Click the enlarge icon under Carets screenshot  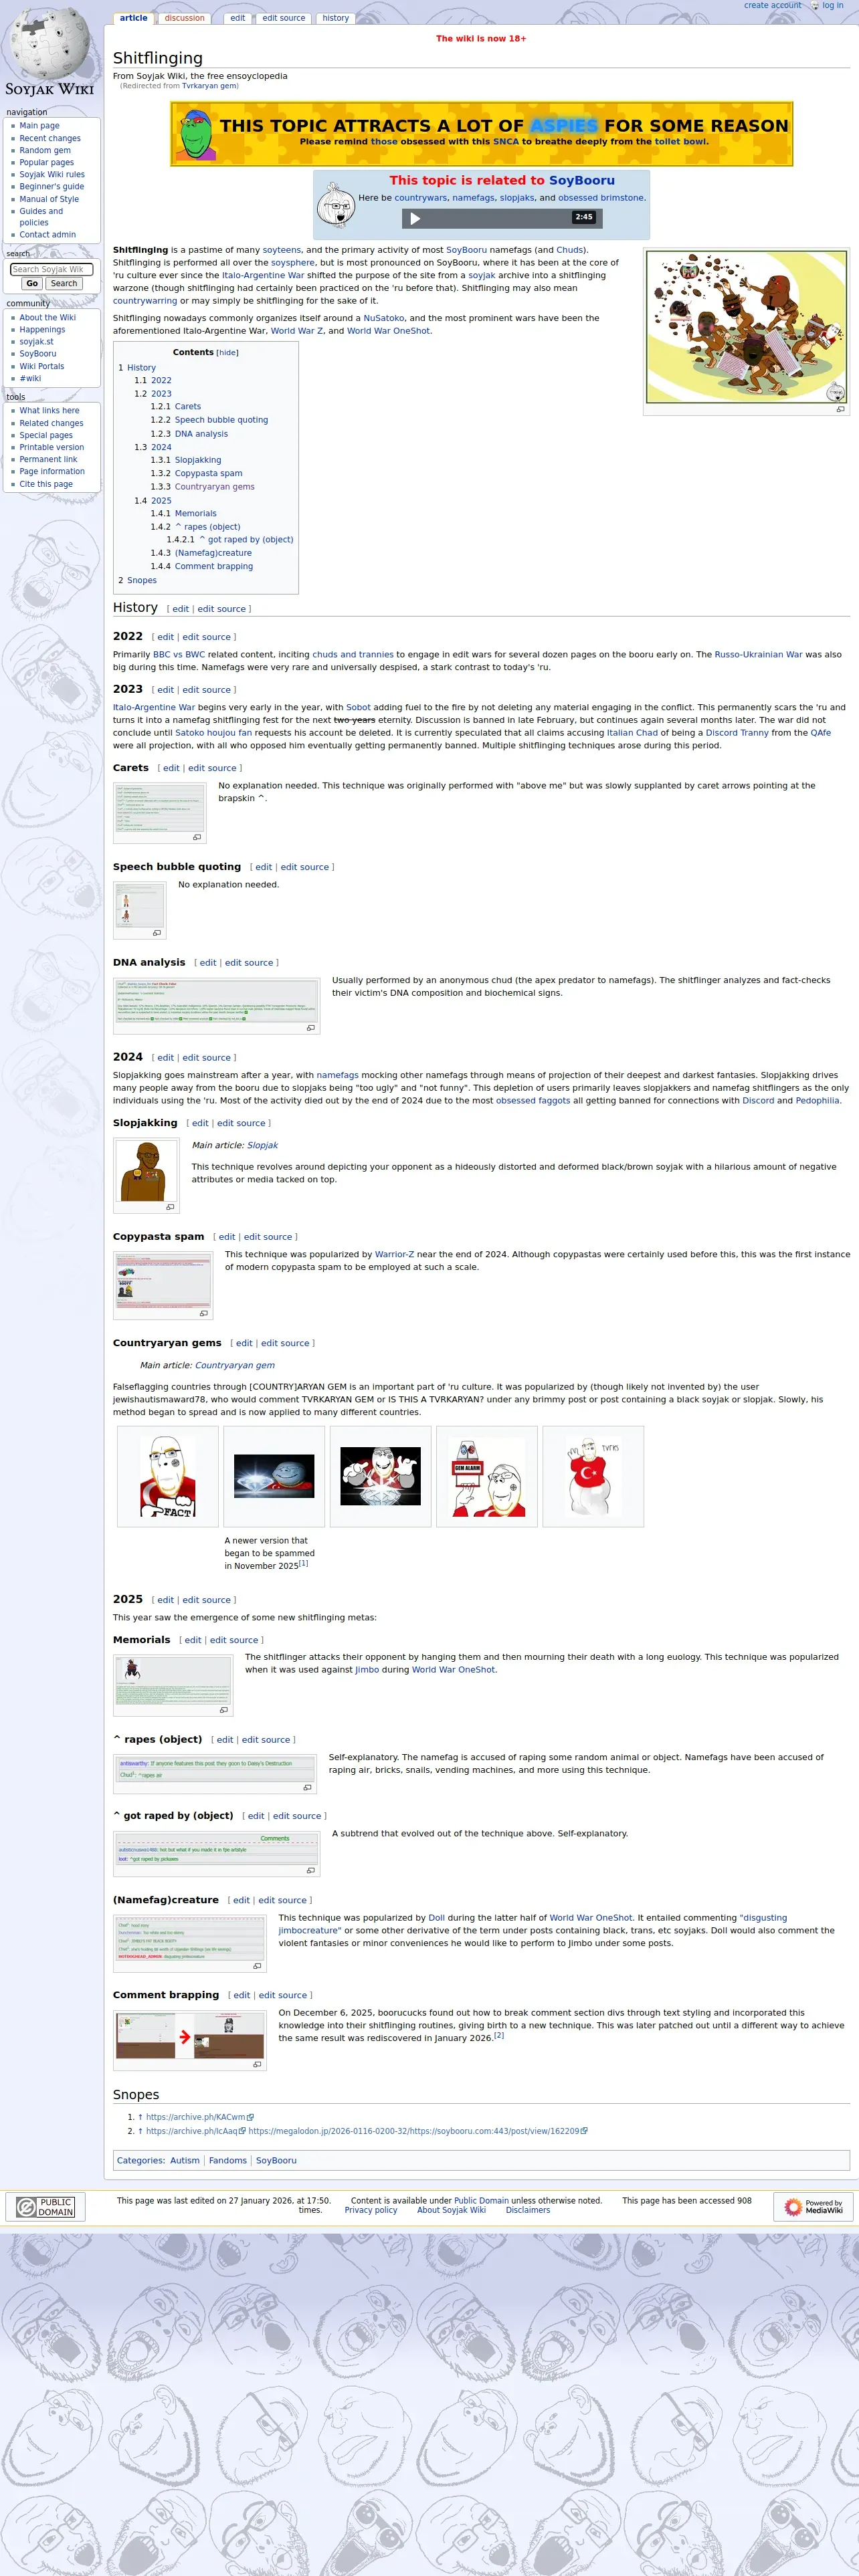pyautogui.click(x=196, y=837)
